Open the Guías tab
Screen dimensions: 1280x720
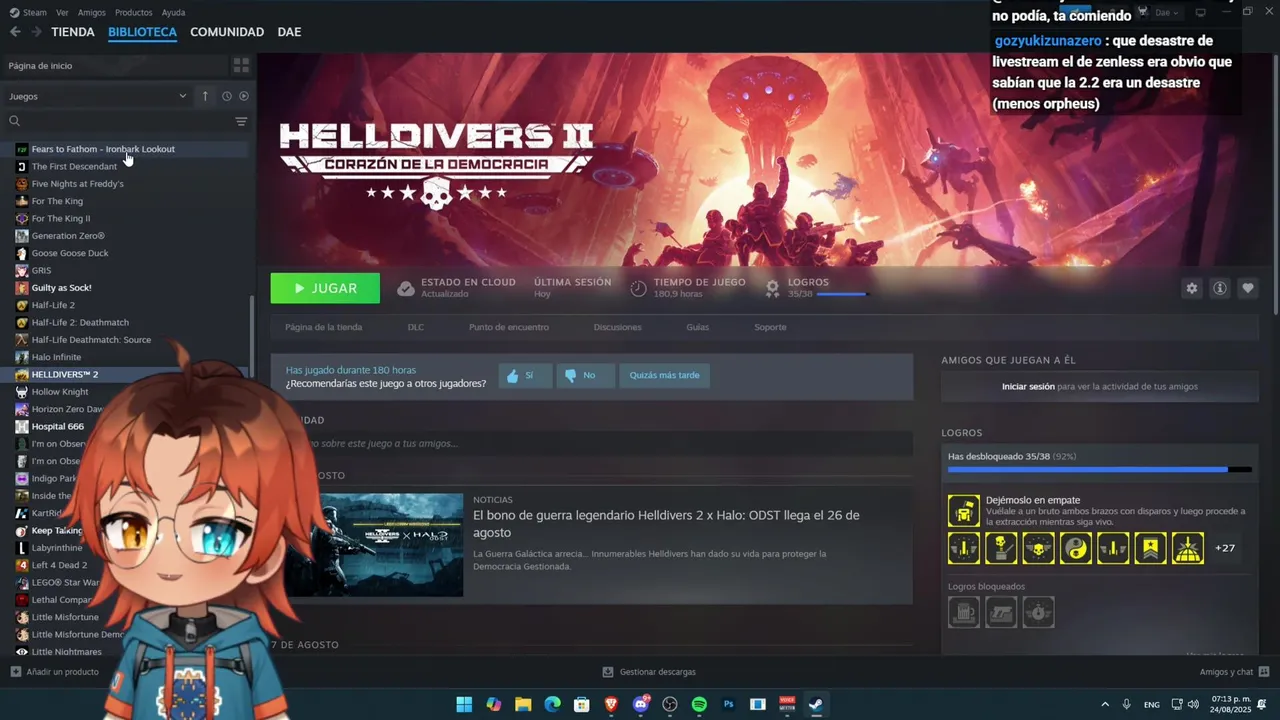(697, 327)
